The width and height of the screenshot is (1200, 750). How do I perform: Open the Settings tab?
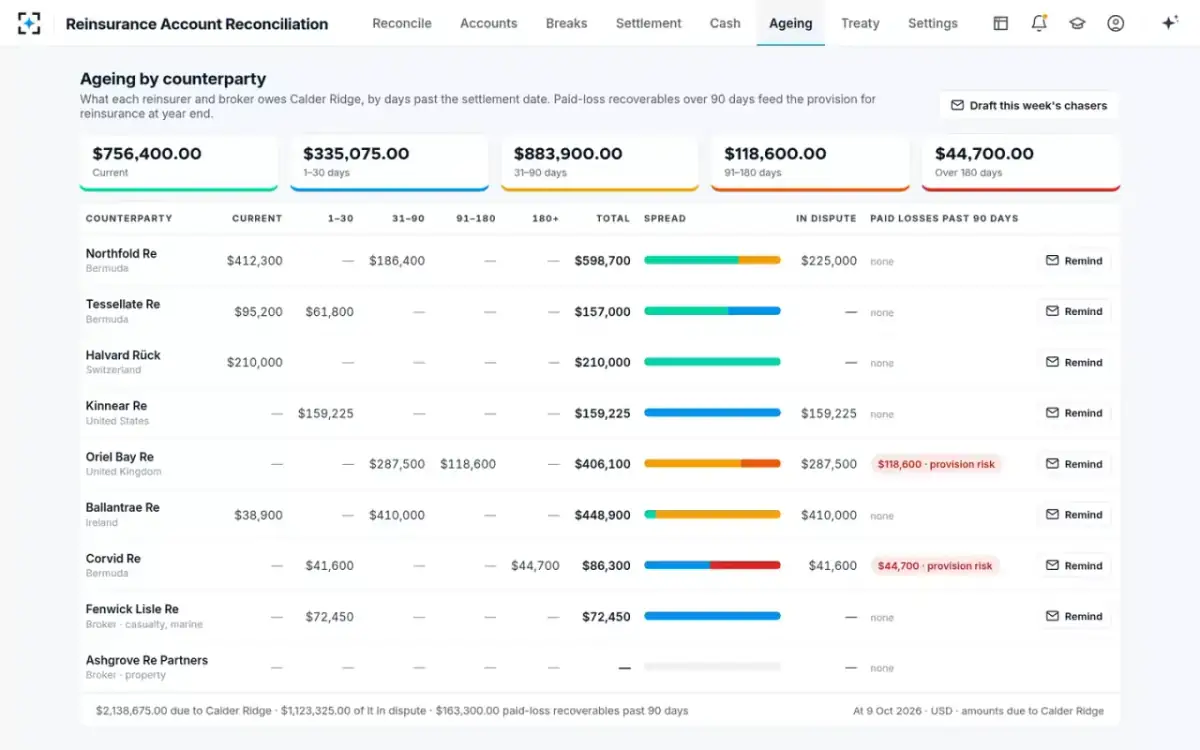coord(933,23)
